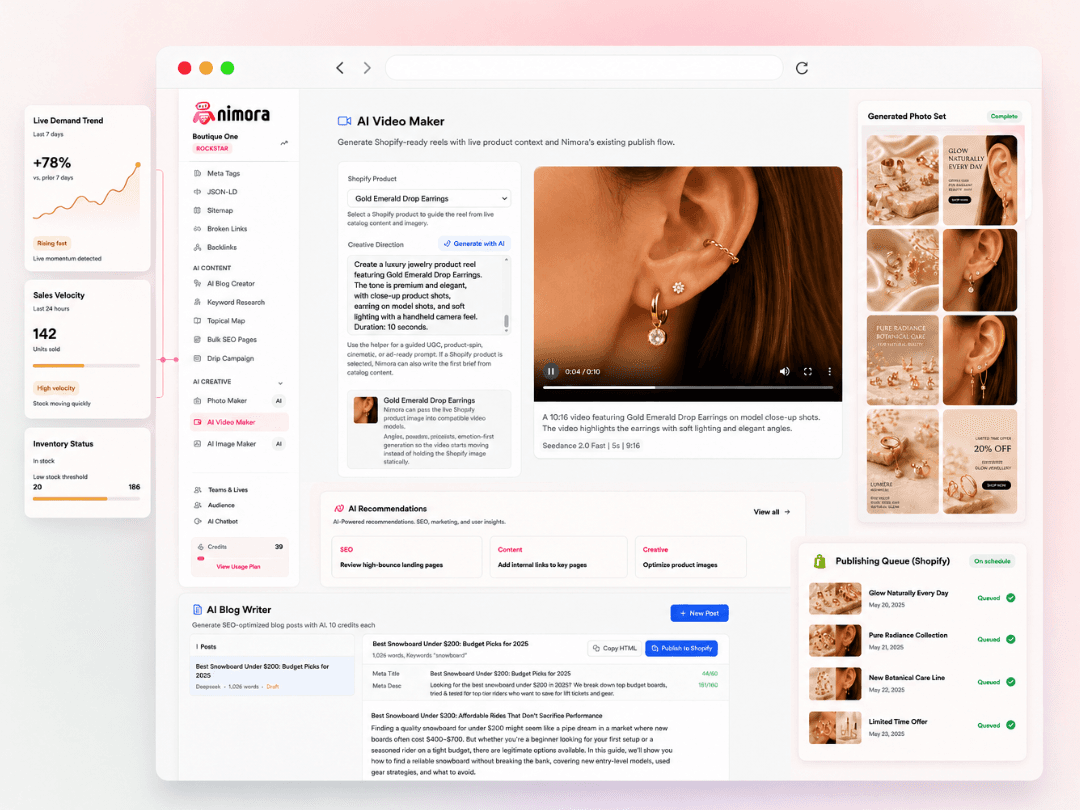Image resolution: width=1080 pixels, height=810 pixels.
Task: Click the Publish to Shopify button
Action: click(x=681, y=648)
